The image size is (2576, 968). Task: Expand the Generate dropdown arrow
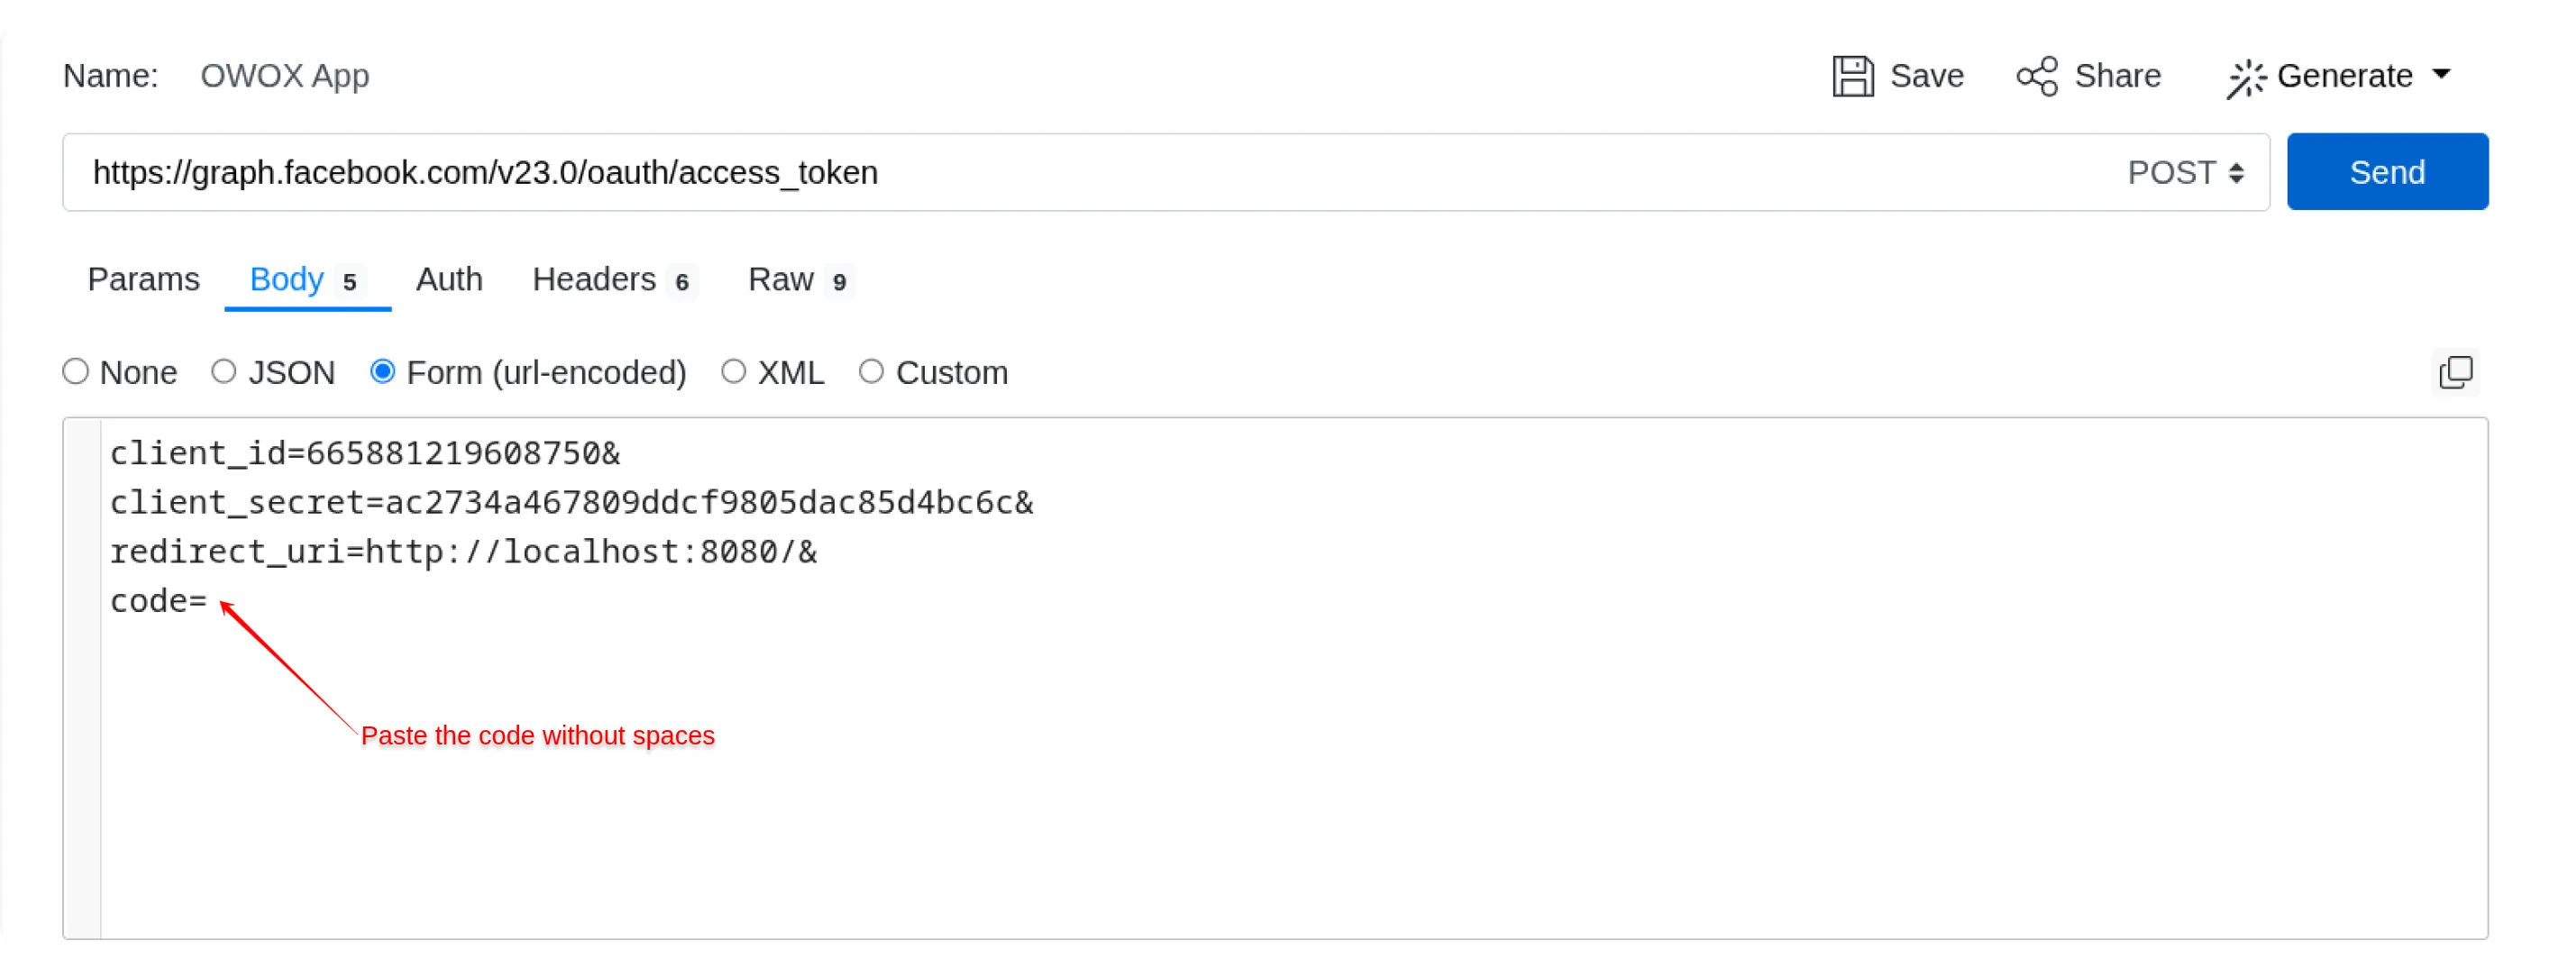coord(2441,74)
